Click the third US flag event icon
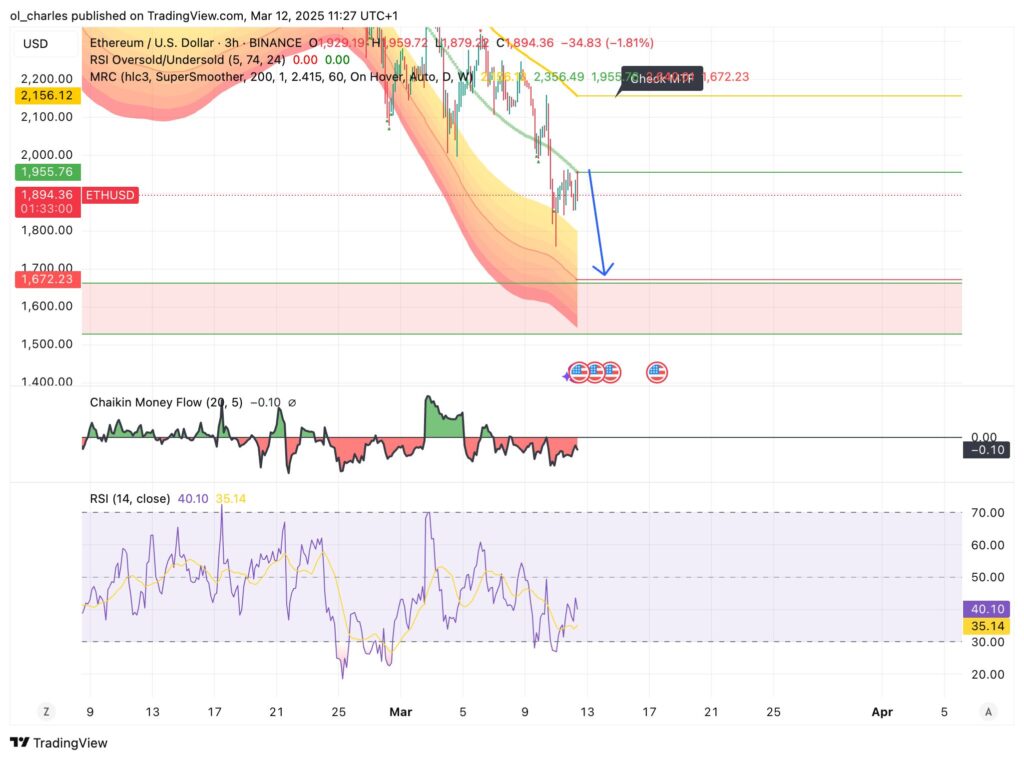Image resolution: width=1024 pixels, height=760 pixels. click(x=611, y=371)
